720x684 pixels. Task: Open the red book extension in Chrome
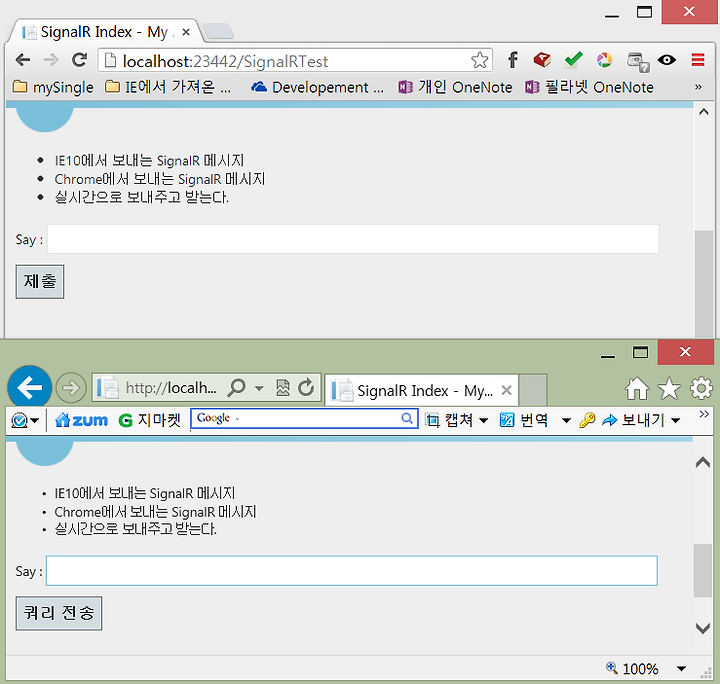[542, 60]
